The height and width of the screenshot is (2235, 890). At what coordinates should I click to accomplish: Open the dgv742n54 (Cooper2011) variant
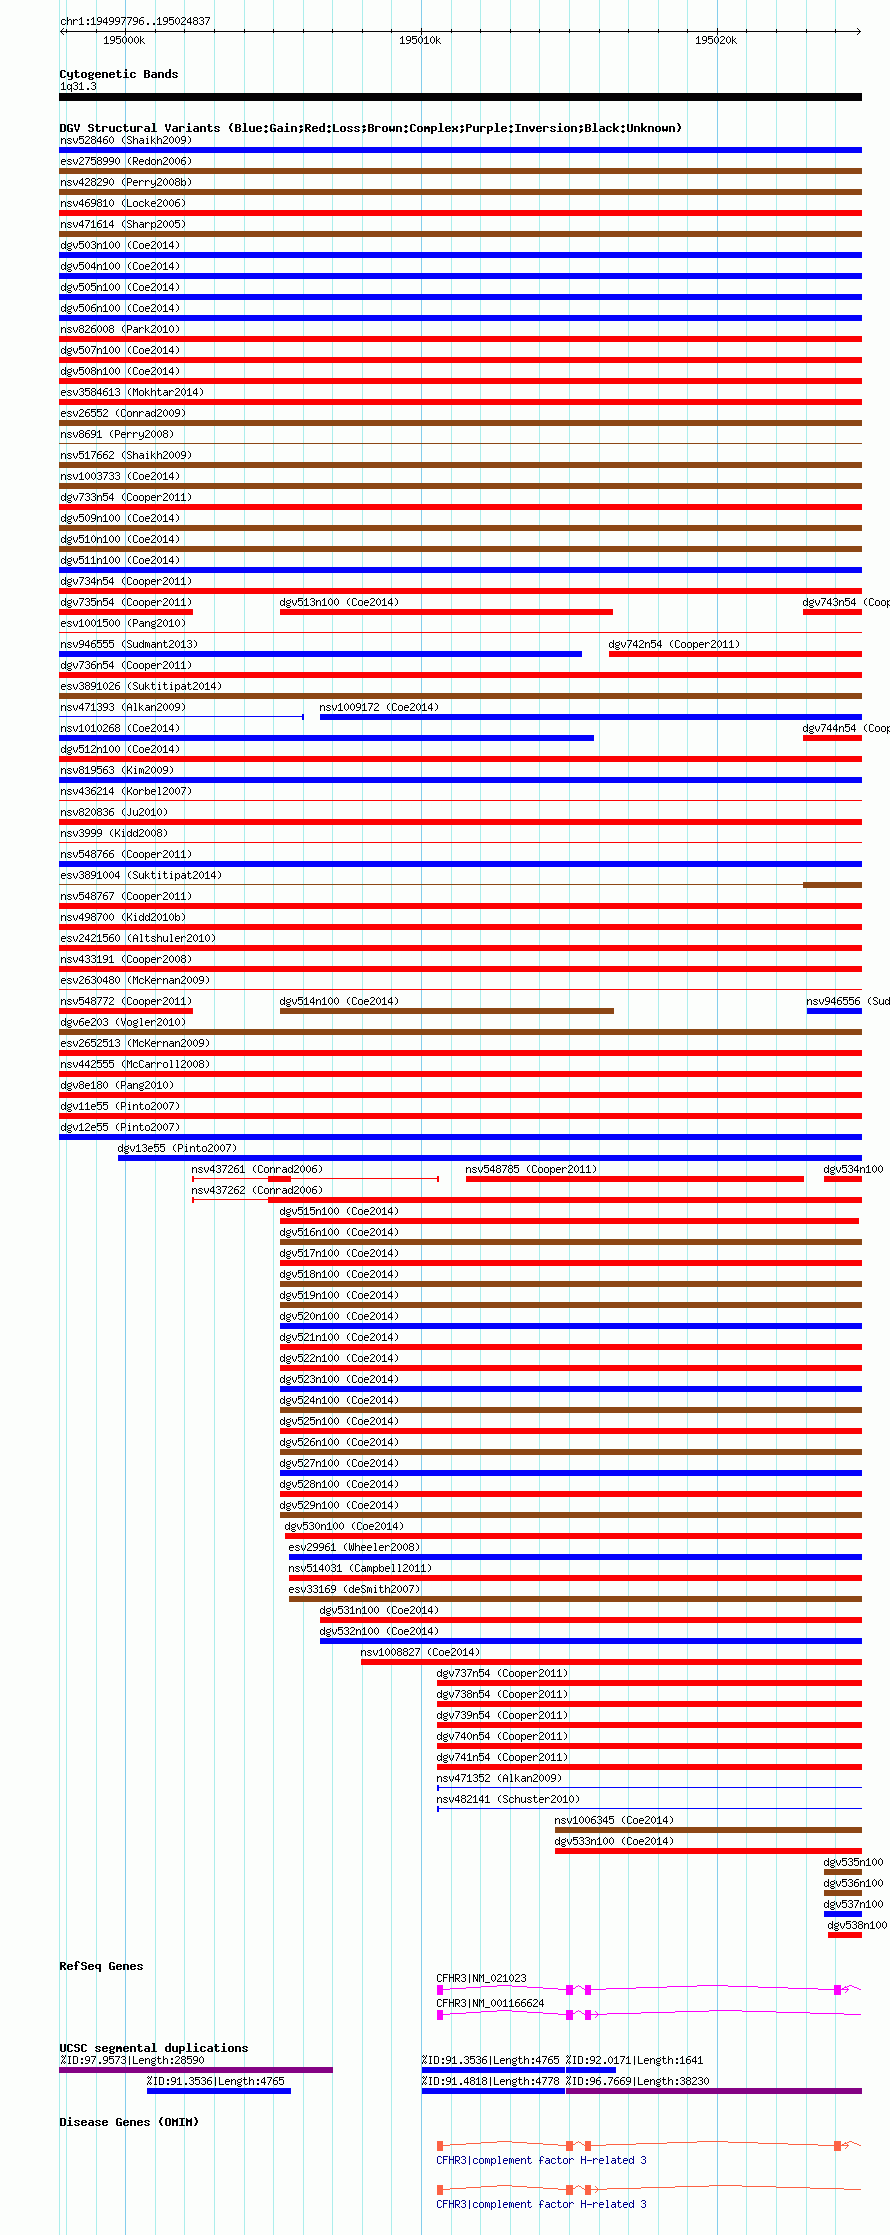(x=674, y=644)
